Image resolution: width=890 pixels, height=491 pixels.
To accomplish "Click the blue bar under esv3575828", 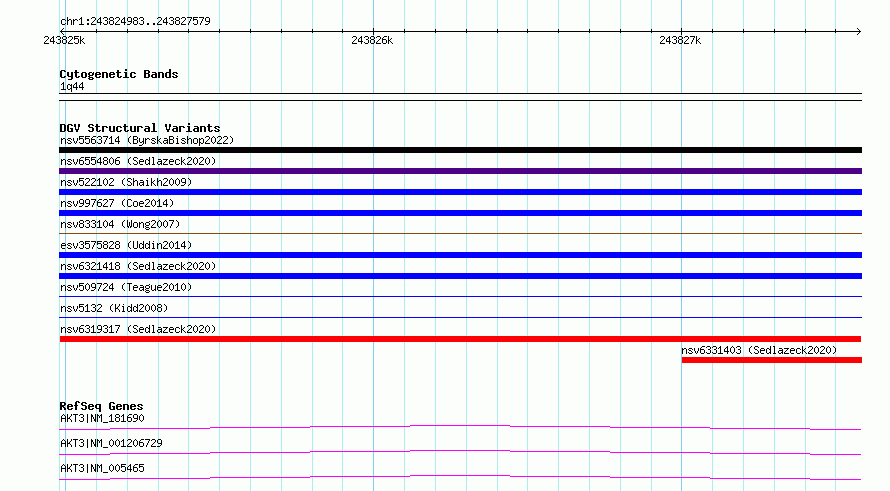I will point(460,255).
